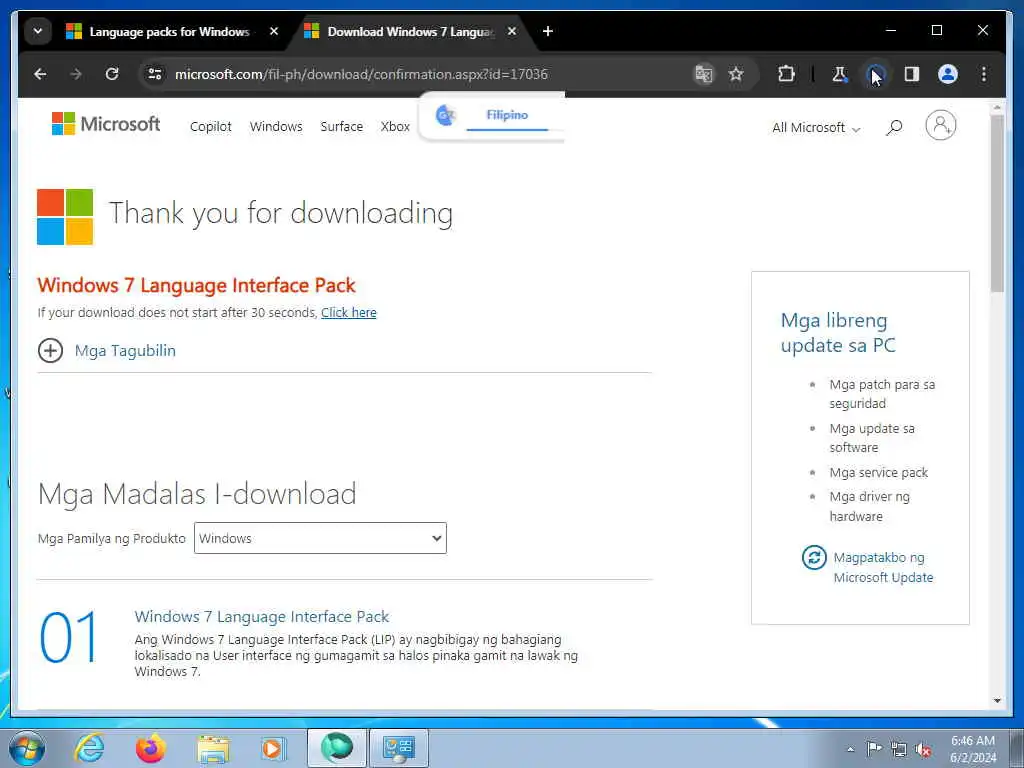This screenshot has width=1024, height=768.
Task: Launch Firefox from taskbar
Action: [151, 748]
